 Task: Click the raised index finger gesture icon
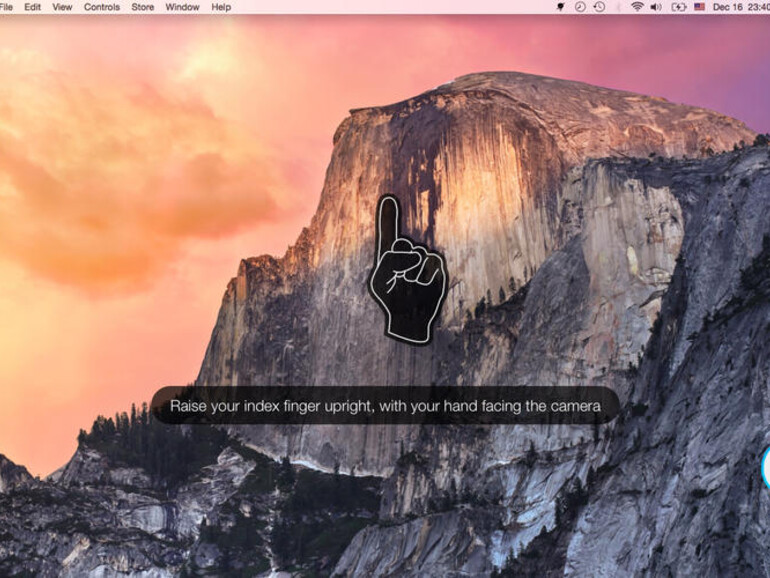click(x=408, y=269)
